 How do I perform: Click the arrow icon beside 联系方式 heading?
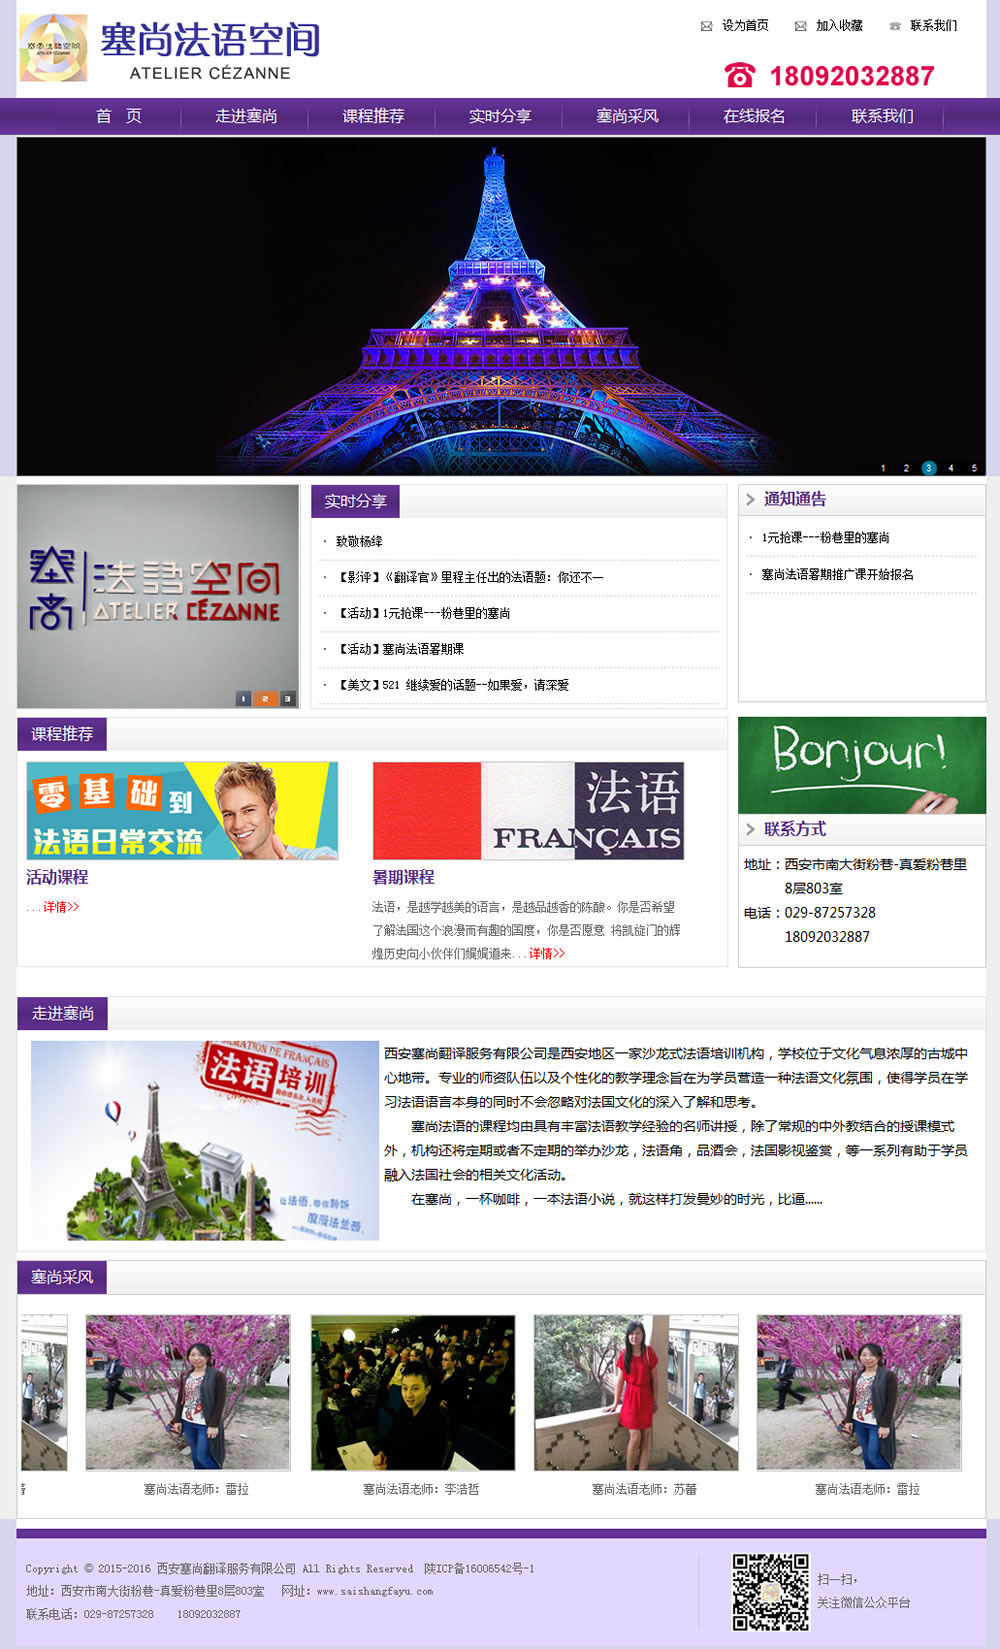click(750, 829)
